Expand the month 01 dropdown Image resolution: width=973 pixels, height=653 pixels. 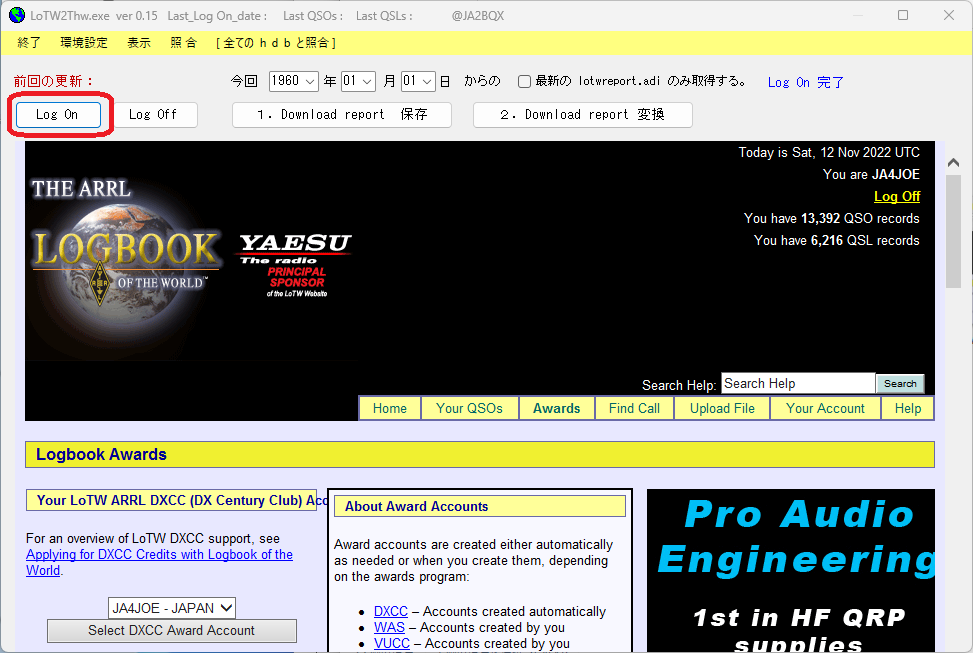tap(358, 81)
